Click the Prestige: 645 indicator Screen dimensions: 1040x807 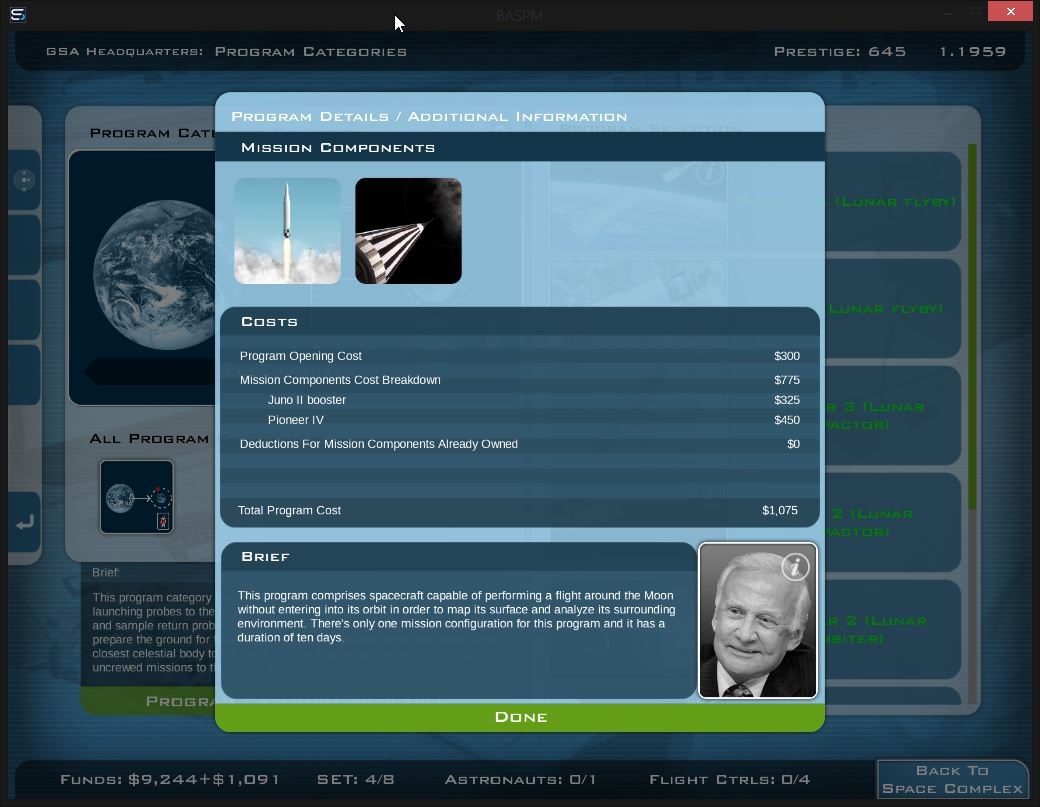pyautogui.click(x=840, y=52)
